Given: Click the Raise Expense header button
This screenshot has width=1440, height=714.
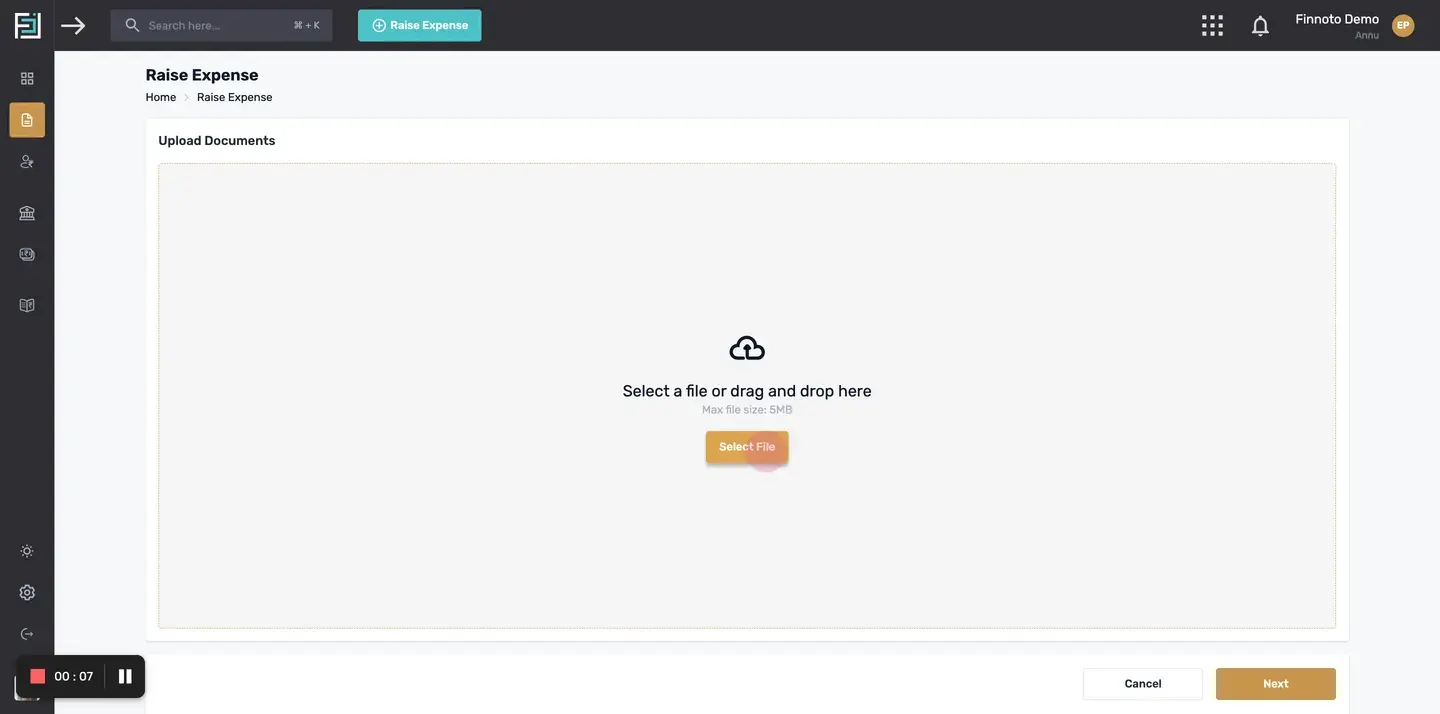Looking at the screenshot, I should (420, 25).
